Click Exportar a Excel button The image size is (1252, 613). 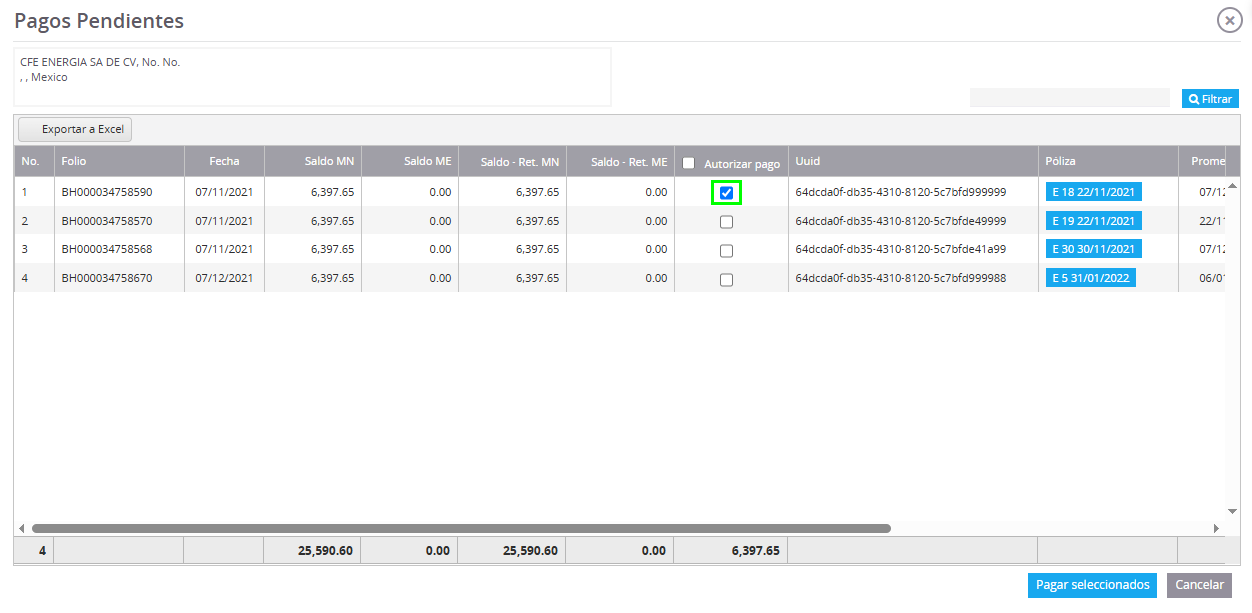[75, 130]
